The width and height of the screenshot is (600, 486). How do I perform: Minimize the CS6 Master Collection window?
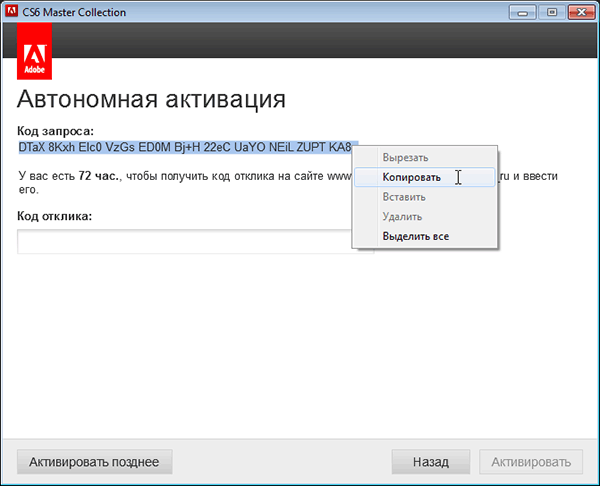tap(522, 12)
